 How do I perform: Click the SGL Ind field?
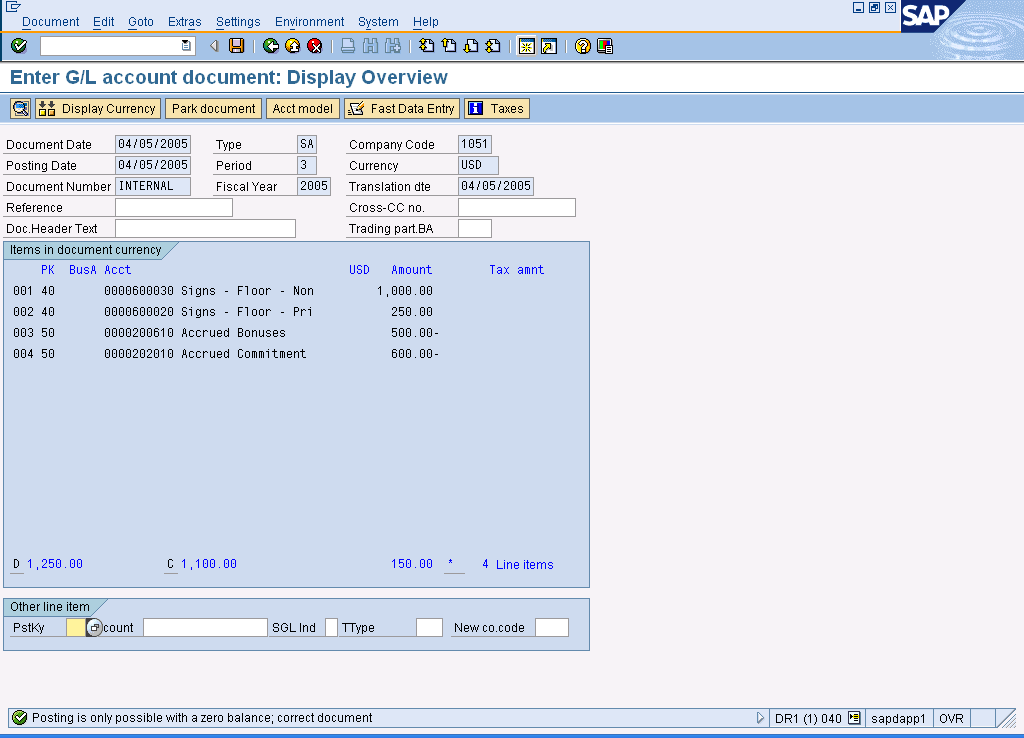(331, 628)
